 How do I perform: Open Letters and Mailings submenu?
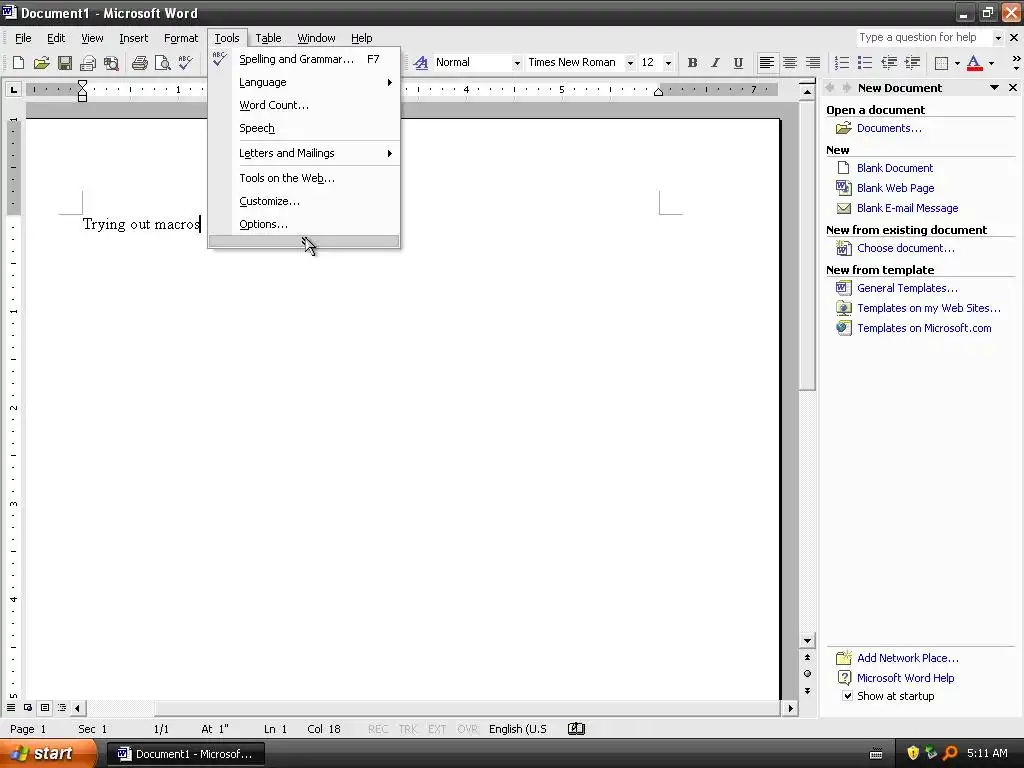304,153
